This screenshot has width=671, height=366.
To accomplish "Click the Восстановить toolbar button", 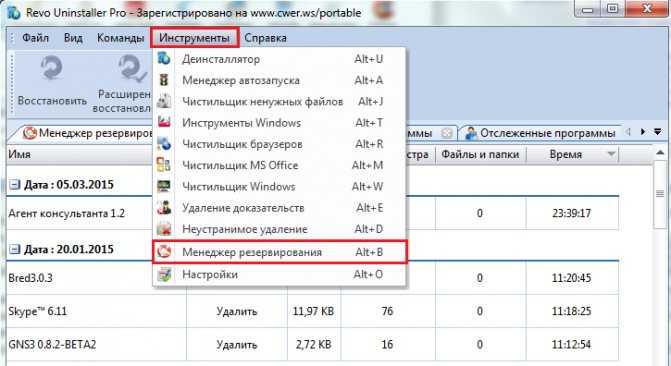I will pyautogui.click(x=52, y=82).
